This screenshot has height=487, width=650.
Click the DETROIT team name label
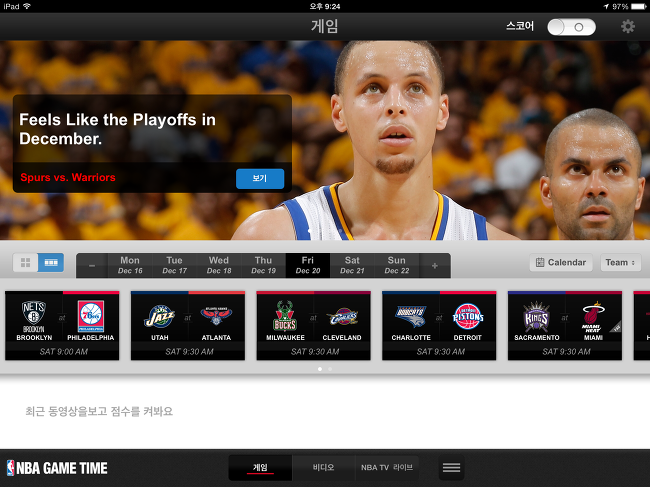click(468, 338)
